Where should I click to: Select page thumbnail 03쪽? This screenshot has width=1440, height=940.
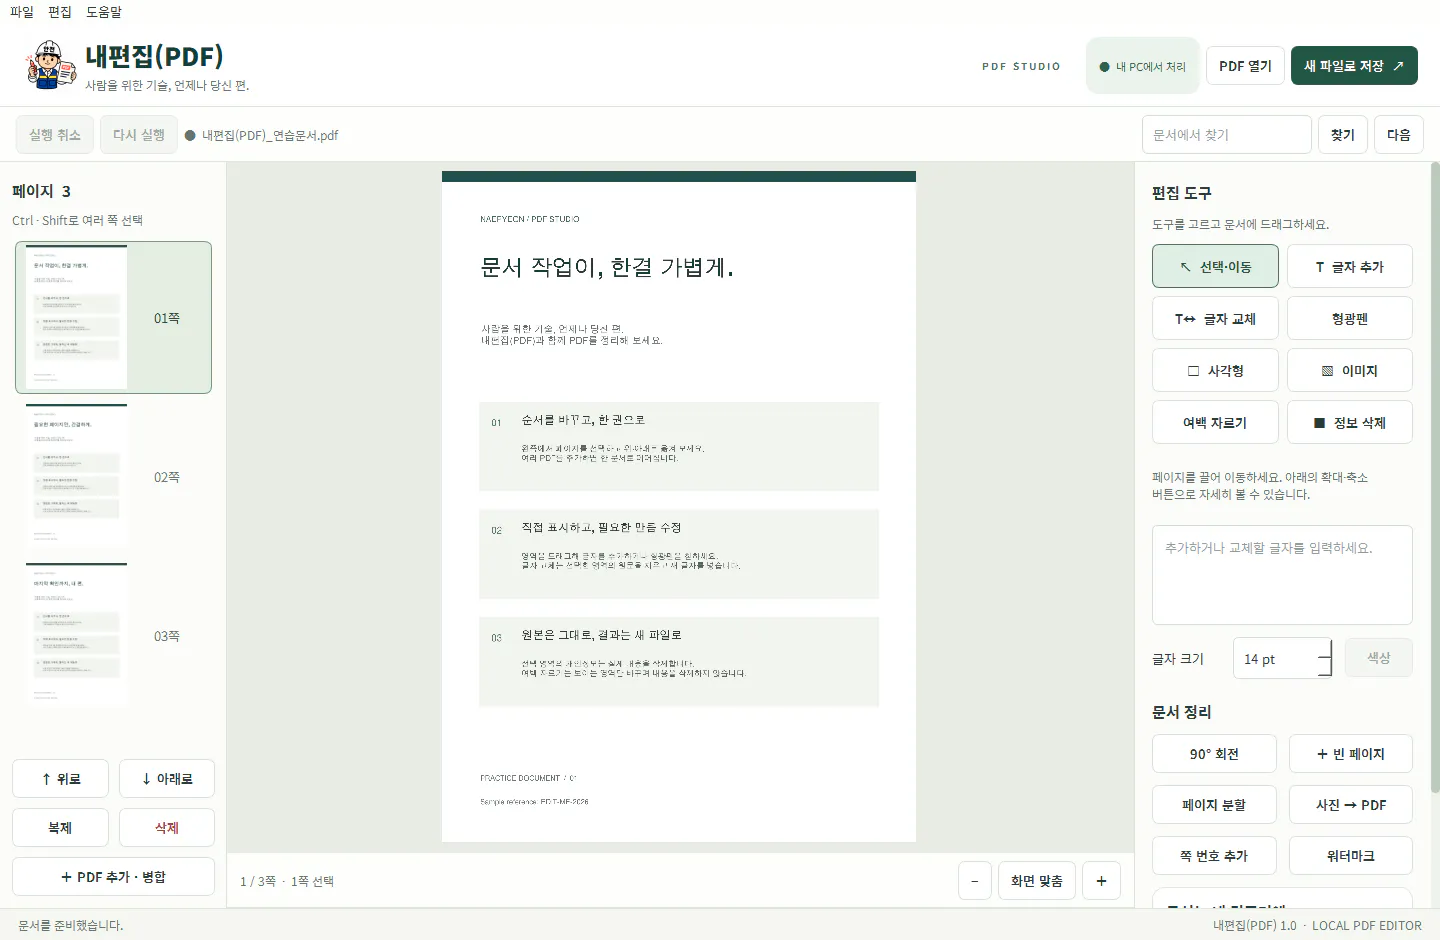click(x=113, y=635)
